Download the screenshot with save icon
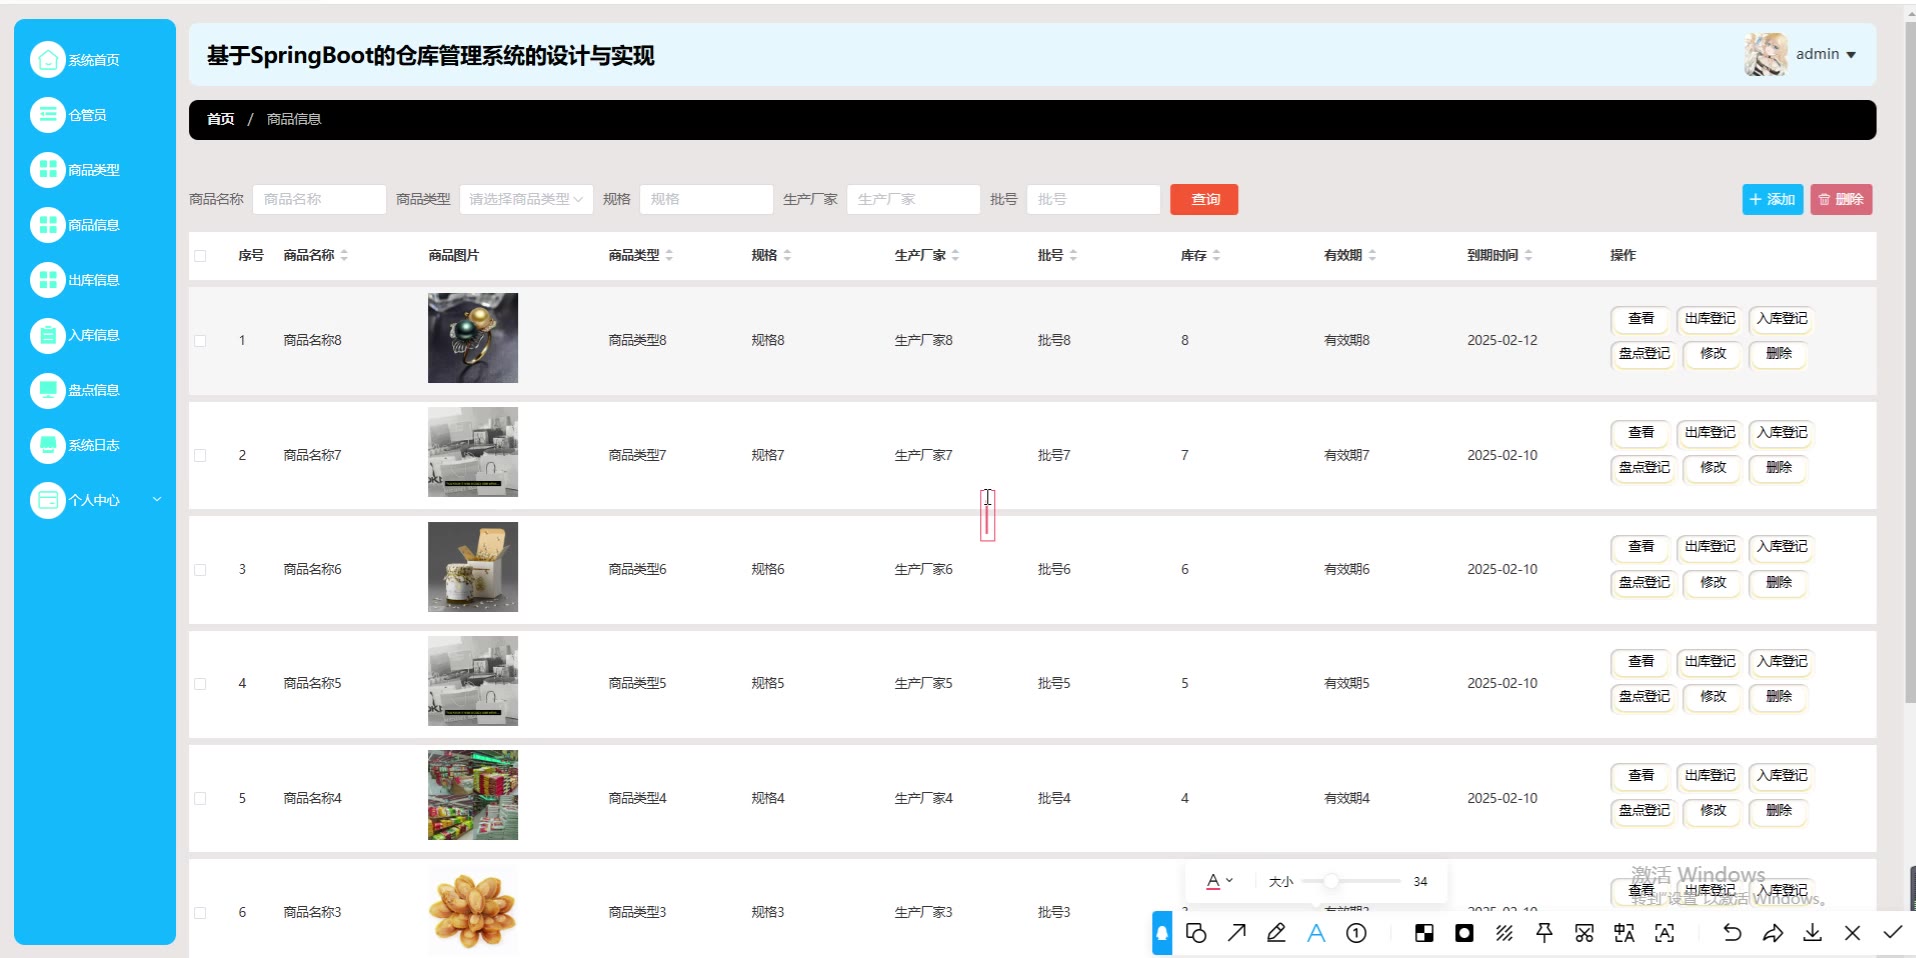Screen dimensions: 1916x958 (x=1812, y=933)
